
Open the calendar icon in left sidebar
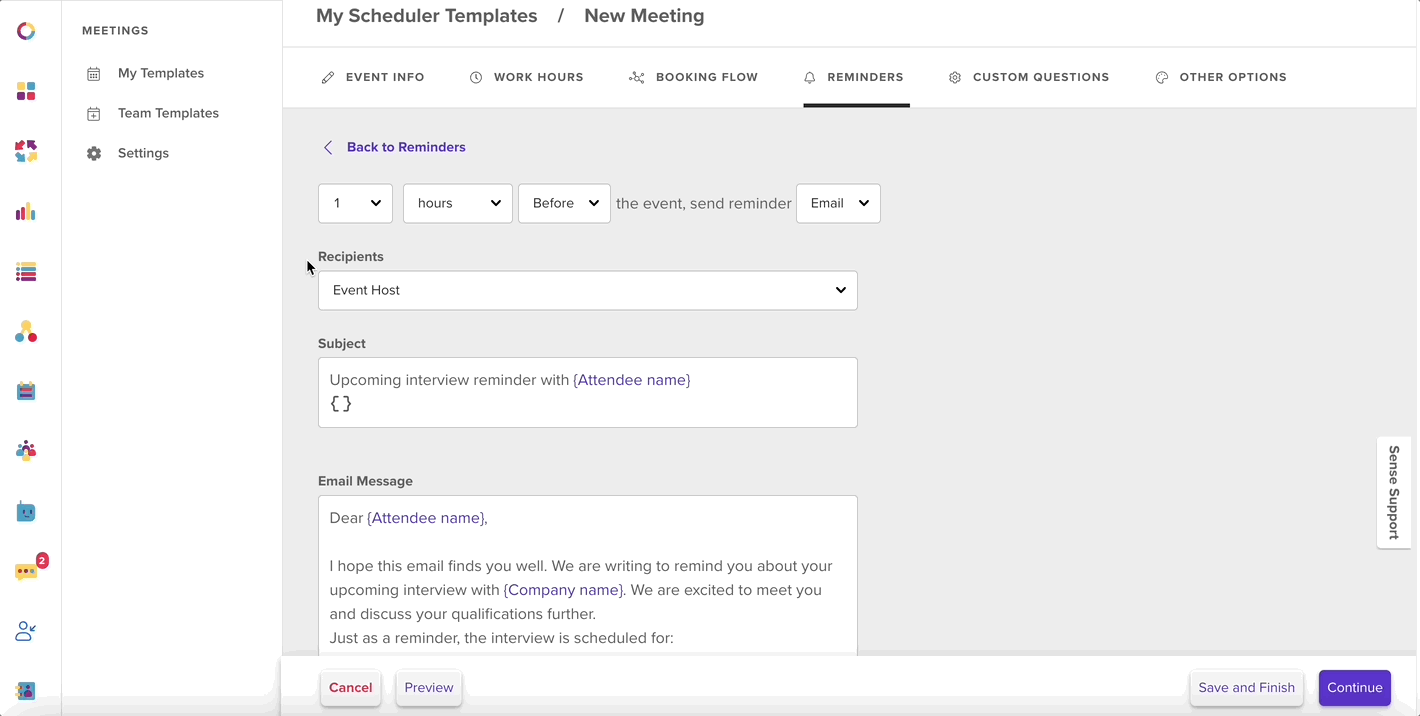(x=26, y=391)
